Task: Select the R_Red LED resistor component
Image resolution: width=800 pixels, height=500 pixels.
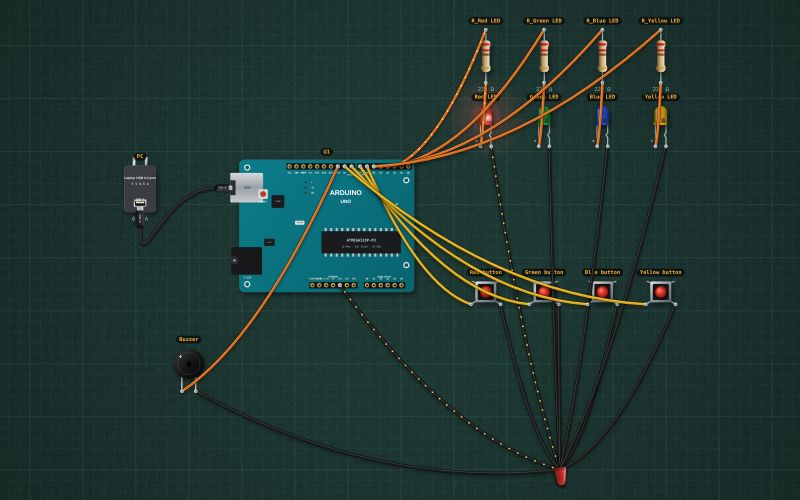Action: [486, 56]
